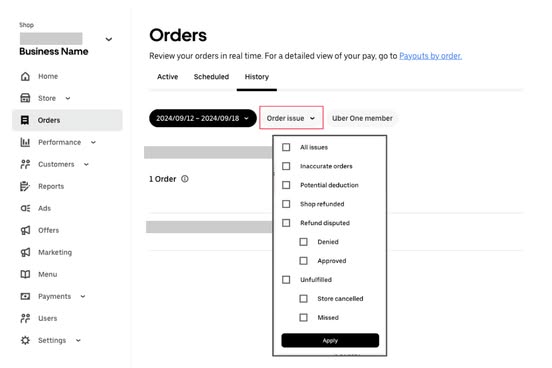Click the Apply button
The image size is (552, 368).
[x=330, y=341]
